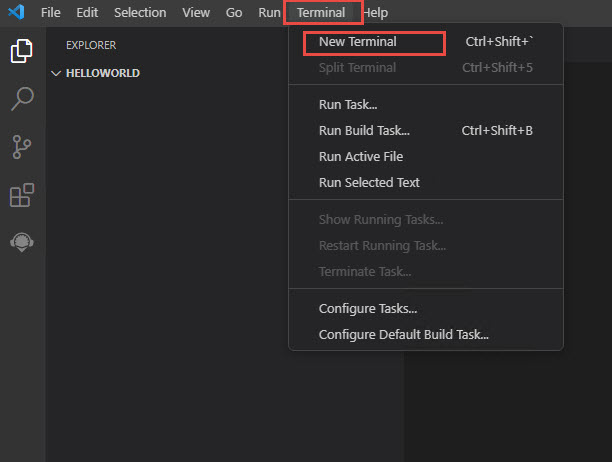Click Restart Running Task... entry
This screenshot has height=462, width=612.
[x=426, y=246]
